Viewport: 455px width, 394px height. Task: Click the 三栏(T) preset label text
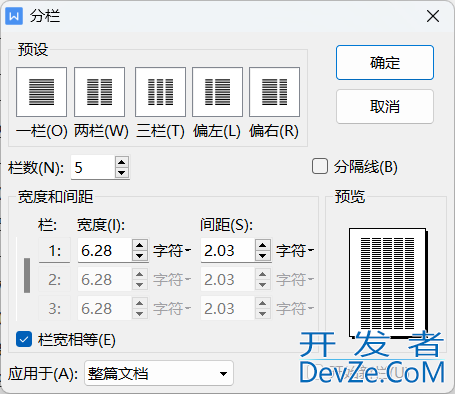(160, 131)
